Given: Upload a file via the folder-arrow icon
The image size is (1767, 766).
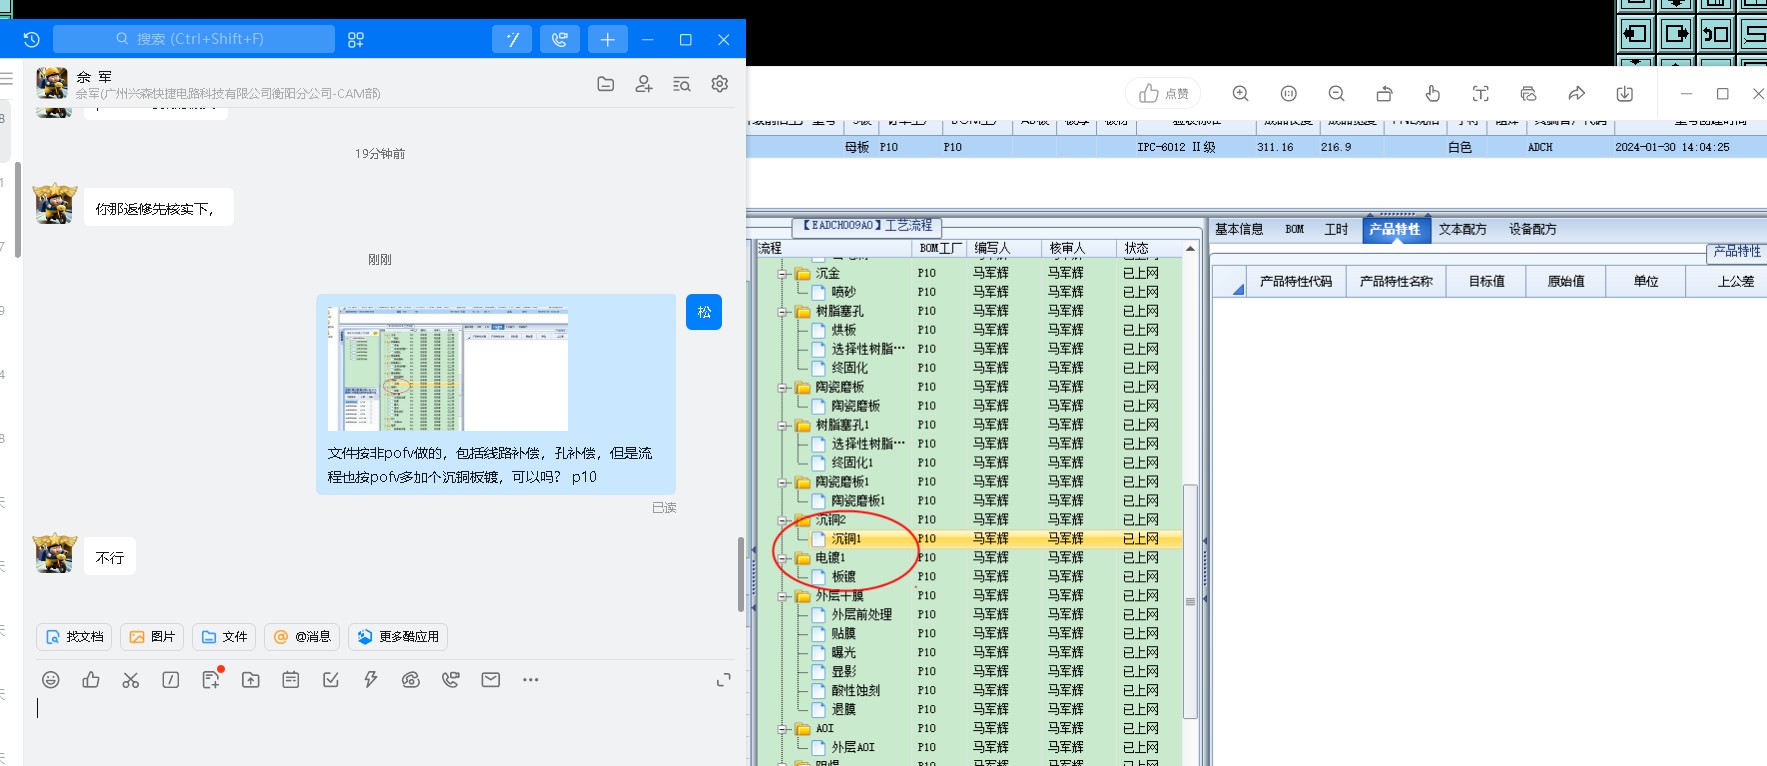Looking at the screenshot, I should tap(251, 680).
